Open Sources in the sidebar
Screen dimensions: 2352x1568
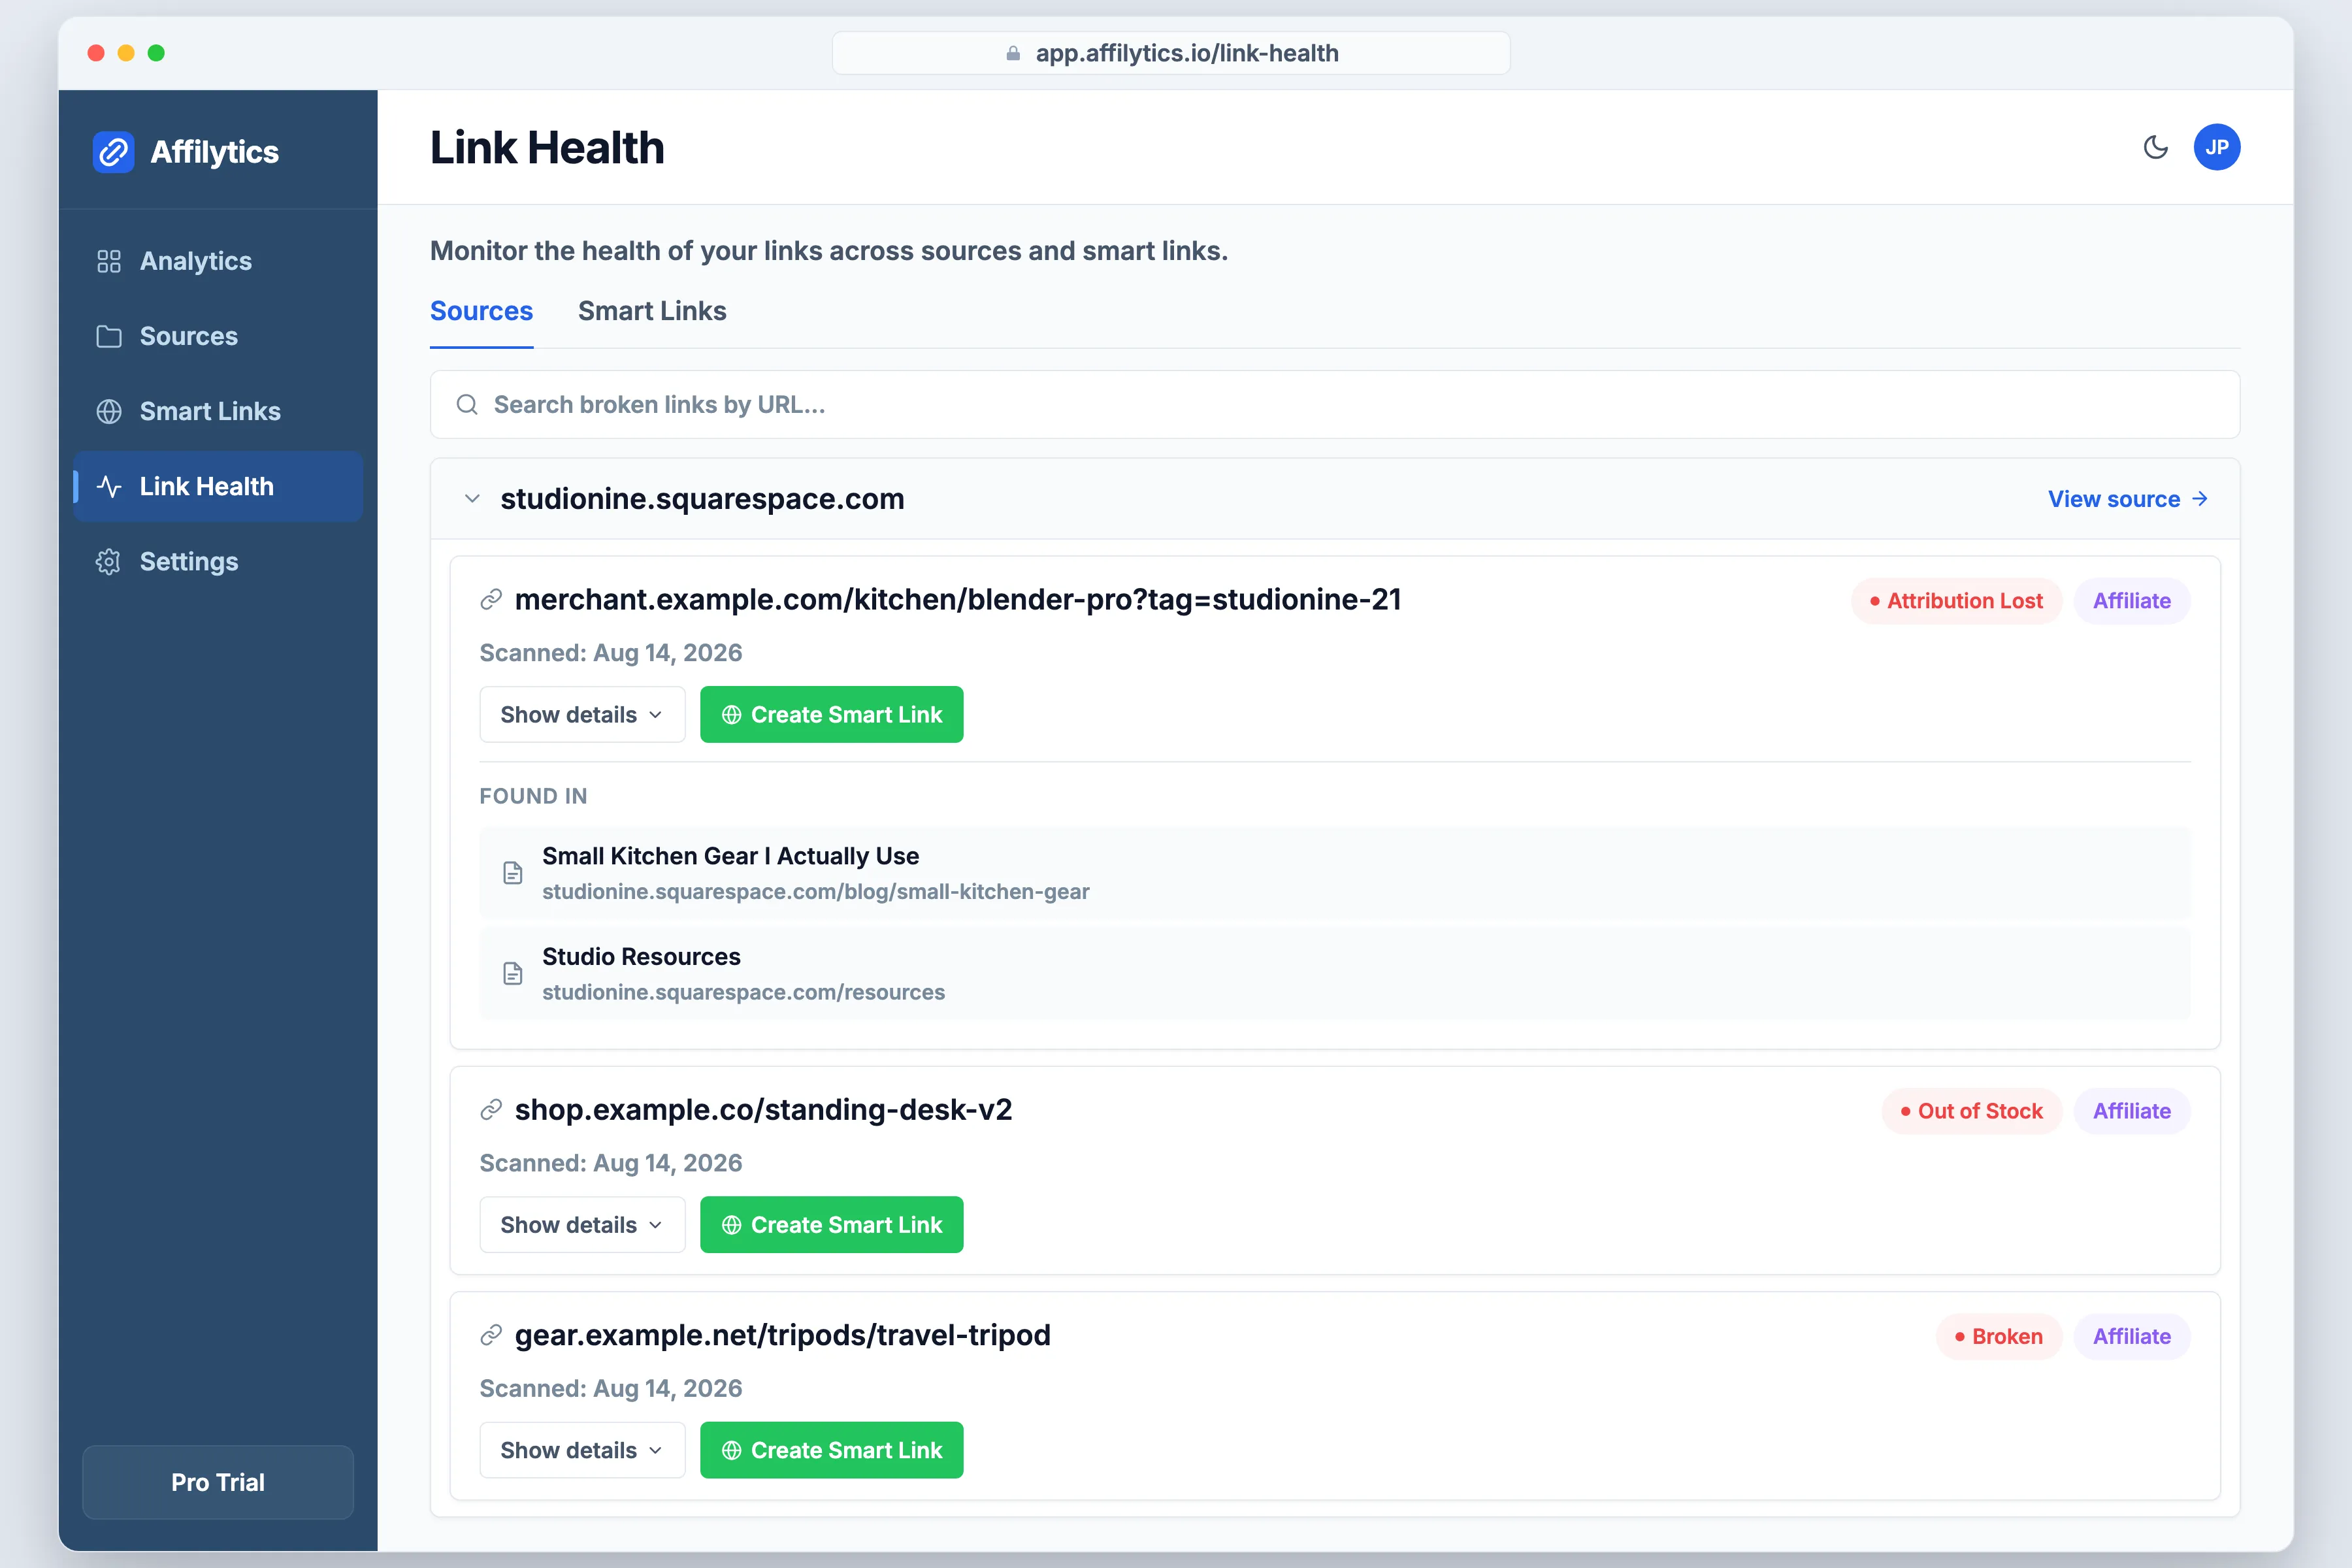[218, 336]
